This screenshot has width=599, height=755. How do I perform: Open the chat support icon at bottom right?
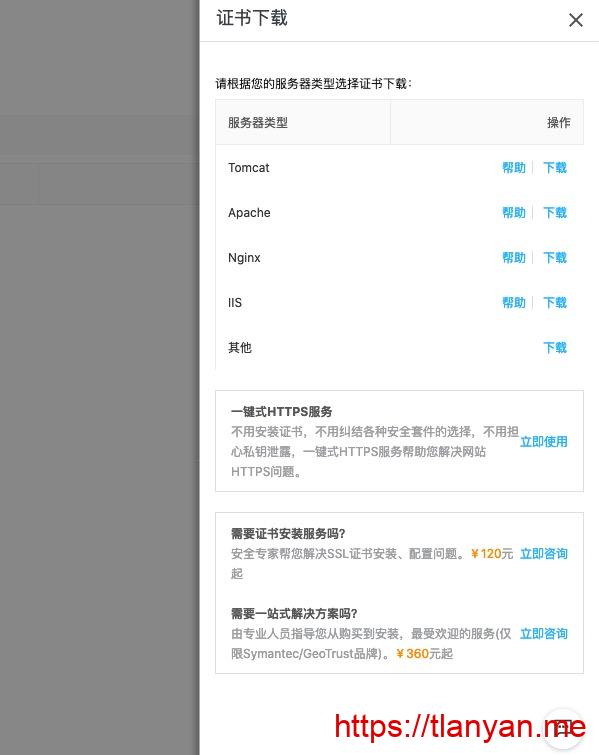click(563, 727)
